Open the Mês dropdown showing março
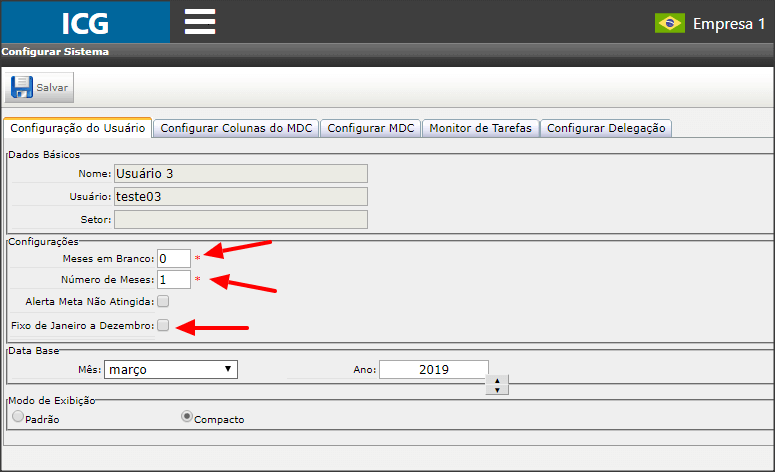Image resolution: width=775 pixels, height=472 pixels. coord(171,369)
